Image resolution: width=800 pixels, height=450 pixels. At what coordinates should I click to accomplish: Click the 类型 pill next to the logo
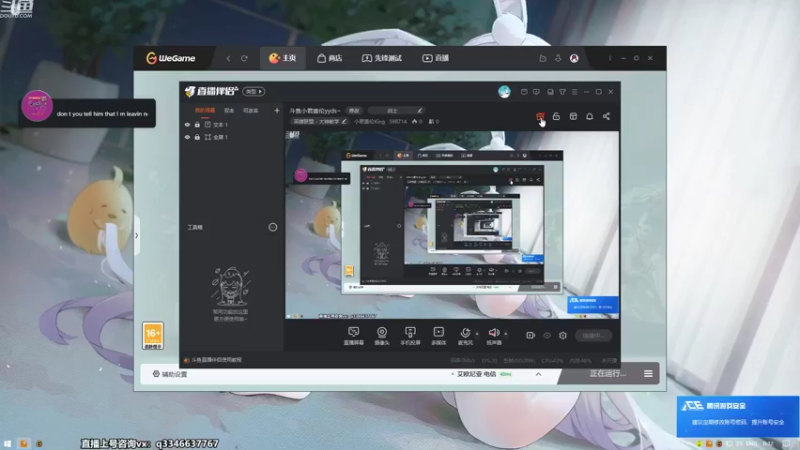click(253, 91)
